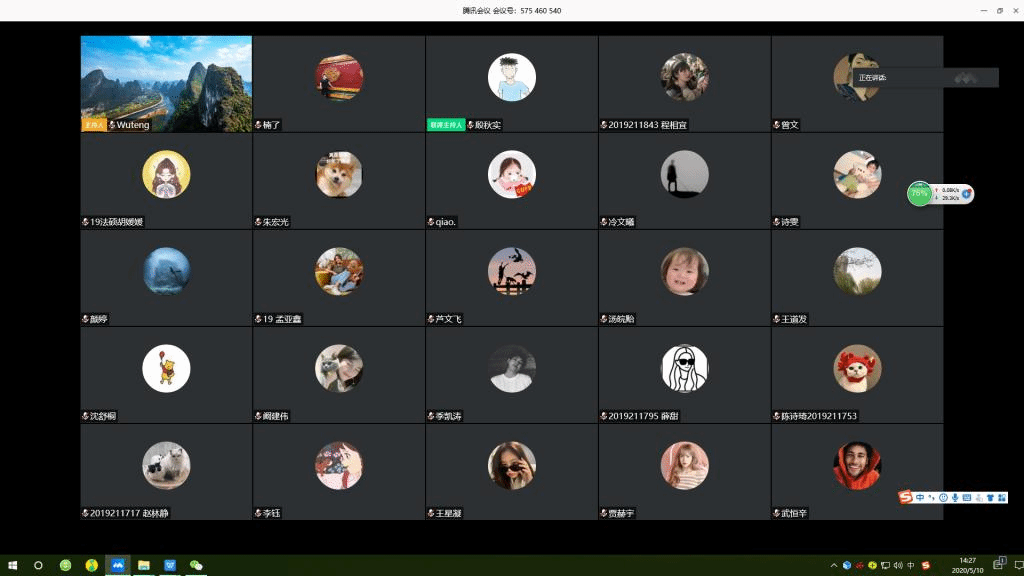1024x576 pixels.
Task: Open the Sogou emoji face panel
Action: (943, 497)
